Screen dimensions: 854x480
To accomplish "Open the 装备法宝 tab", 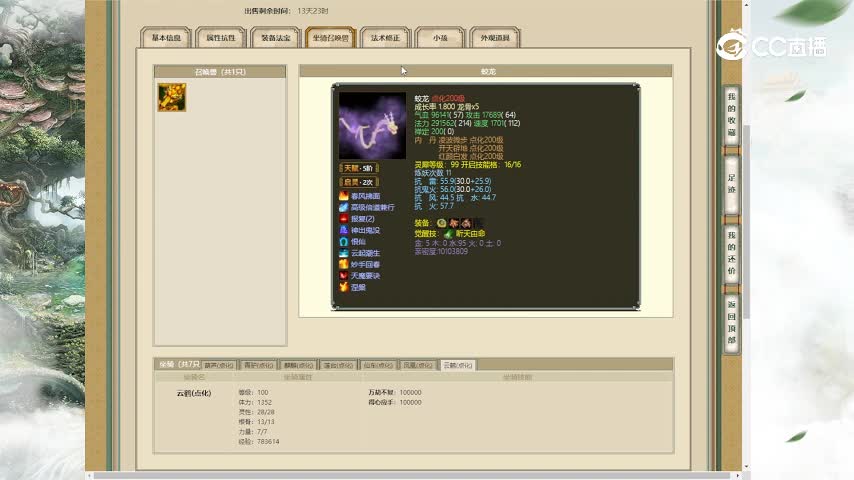I will pos(275,38).
